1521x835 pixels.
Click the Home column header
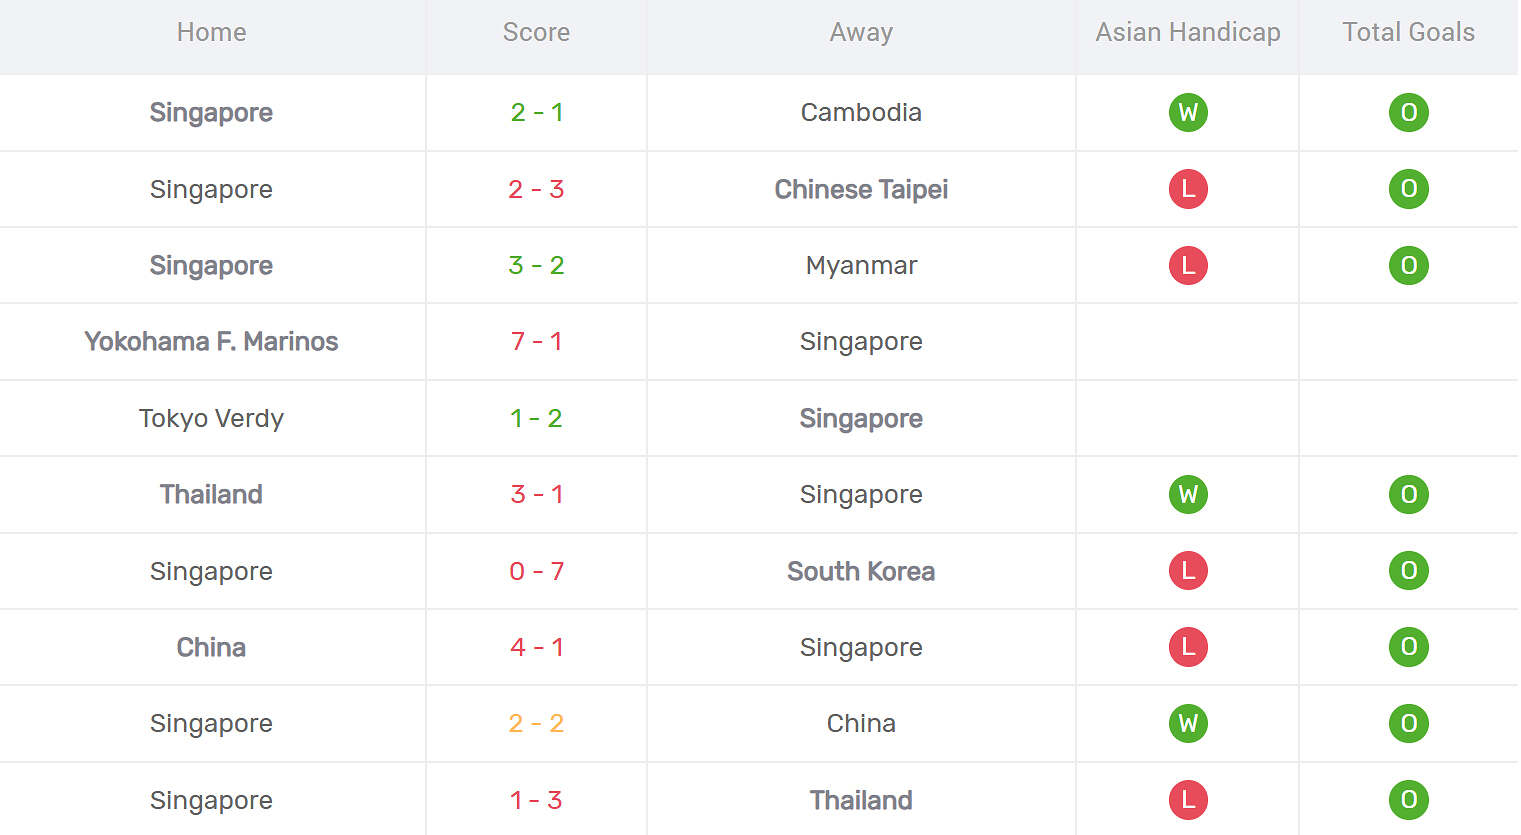pos(211,32)
